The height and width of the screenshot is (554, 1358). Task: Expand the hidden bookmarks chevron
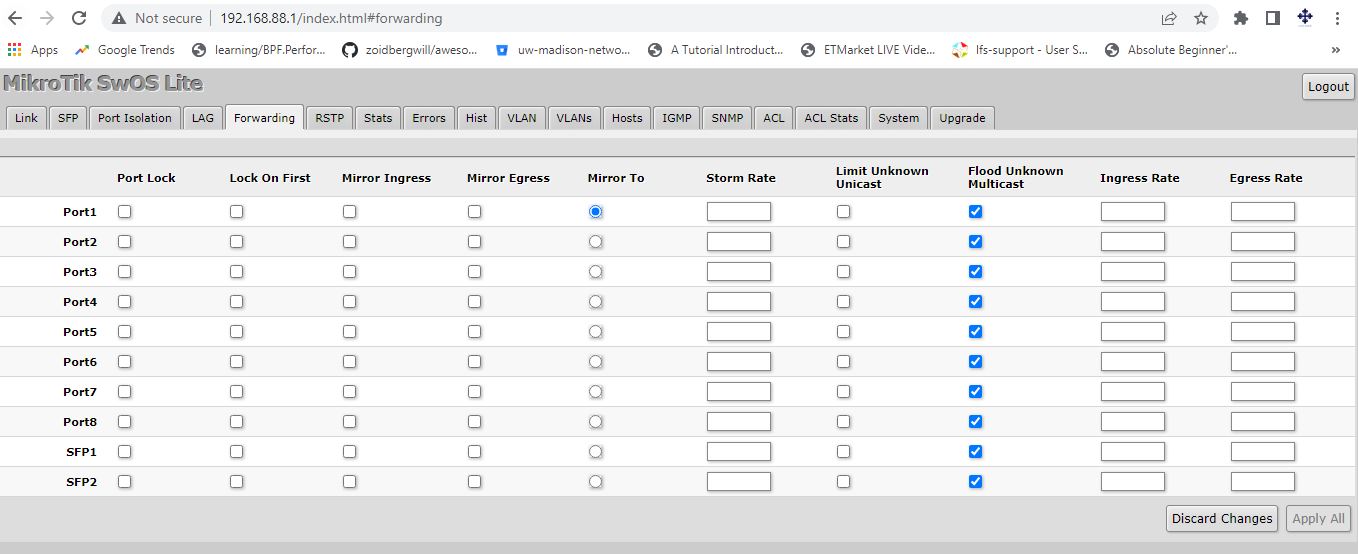[1336, 49]
